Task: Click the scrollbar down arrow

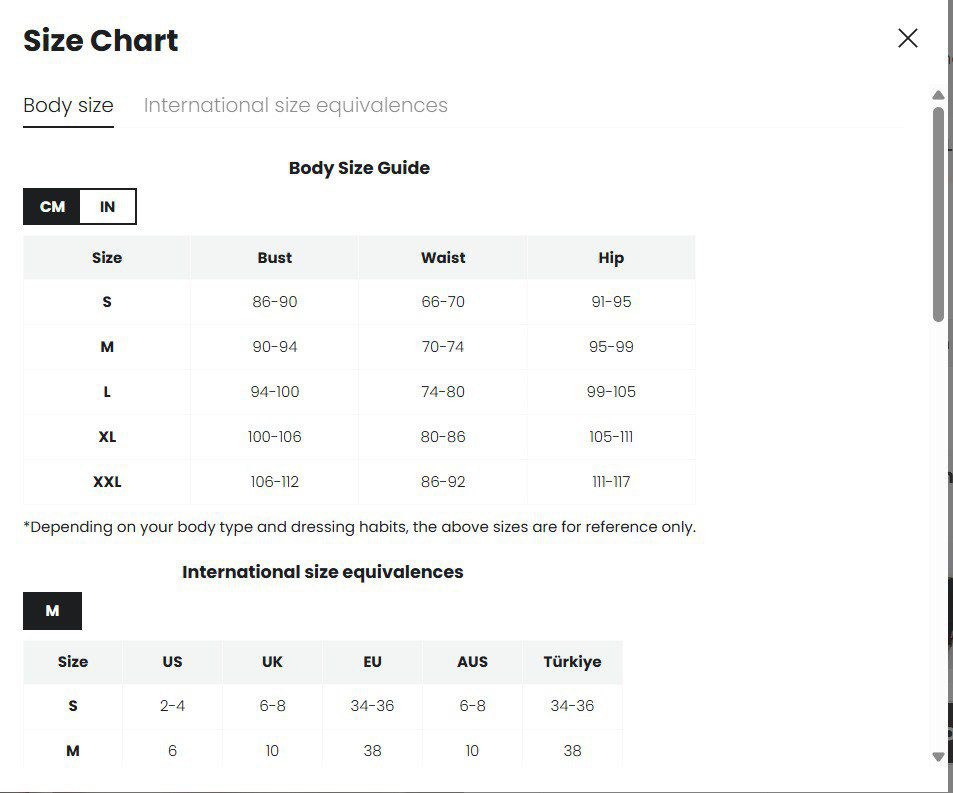Action: pyautogui.click(x=938, y=757)
